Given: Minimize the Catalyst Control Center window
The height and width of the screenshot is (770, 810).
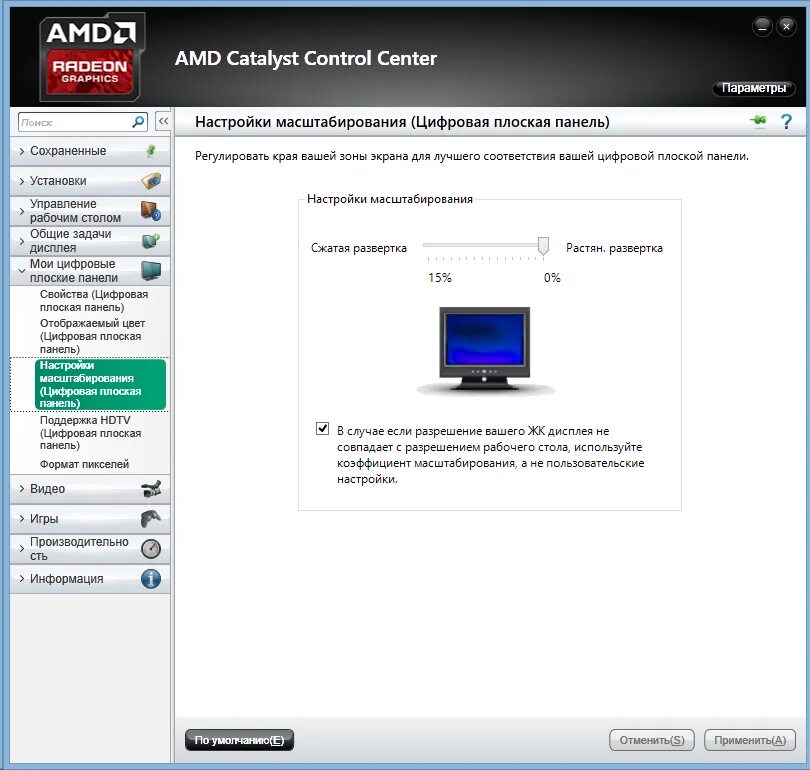Looking at the screenshot, I should (762, 26).
